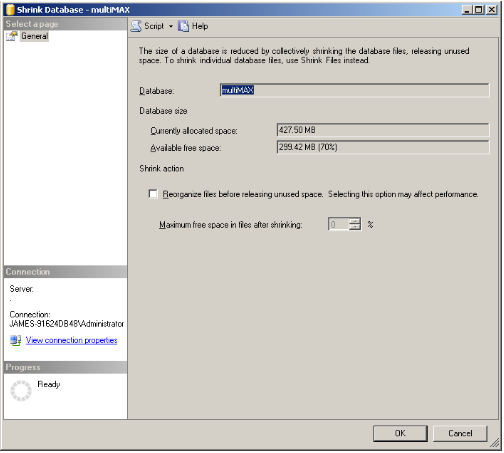Click the Ready progress spinner icon
504x453 pixels.
[x=21, y=391]
